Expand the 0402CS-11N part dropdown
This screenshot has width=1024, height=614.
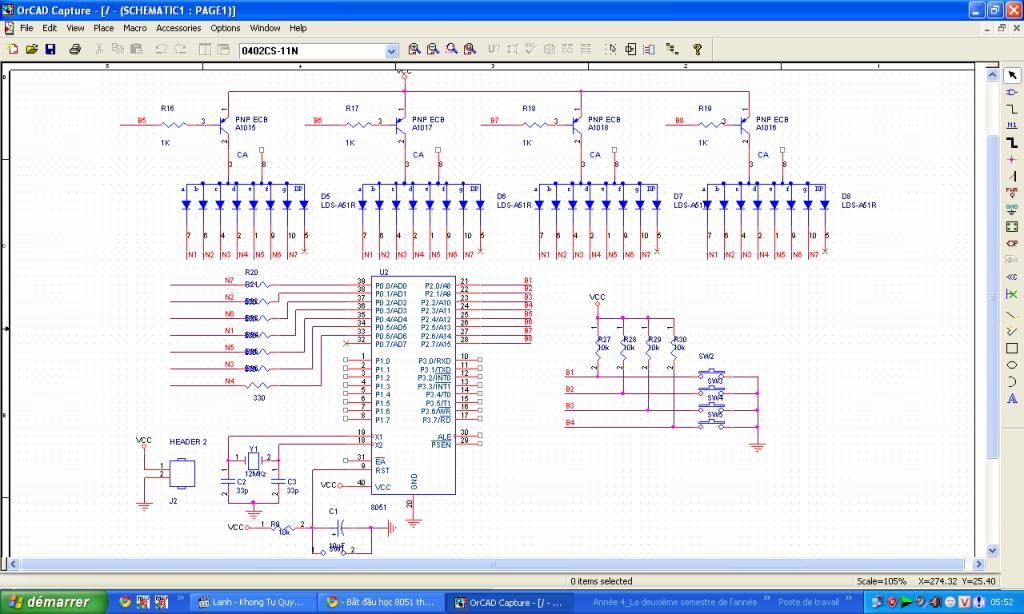tap(392, 50)
